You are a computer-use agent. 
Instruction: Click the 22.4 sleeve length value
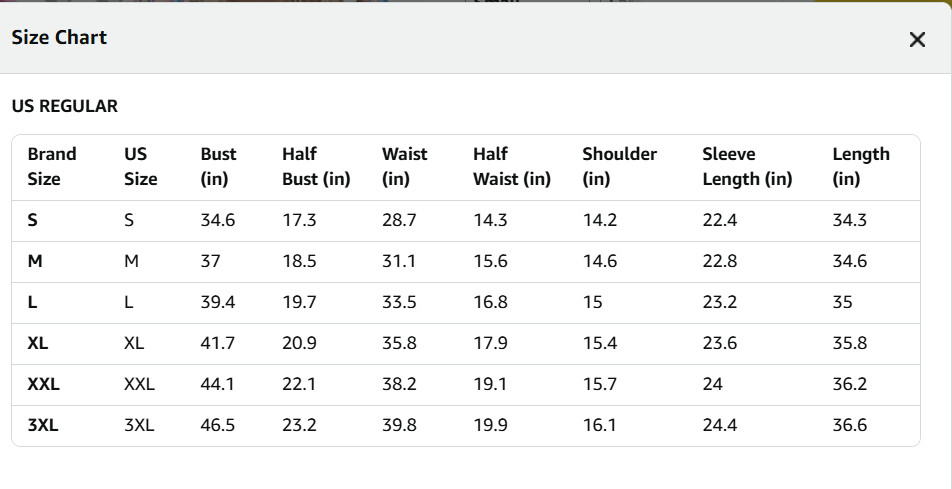pos(719,221)
